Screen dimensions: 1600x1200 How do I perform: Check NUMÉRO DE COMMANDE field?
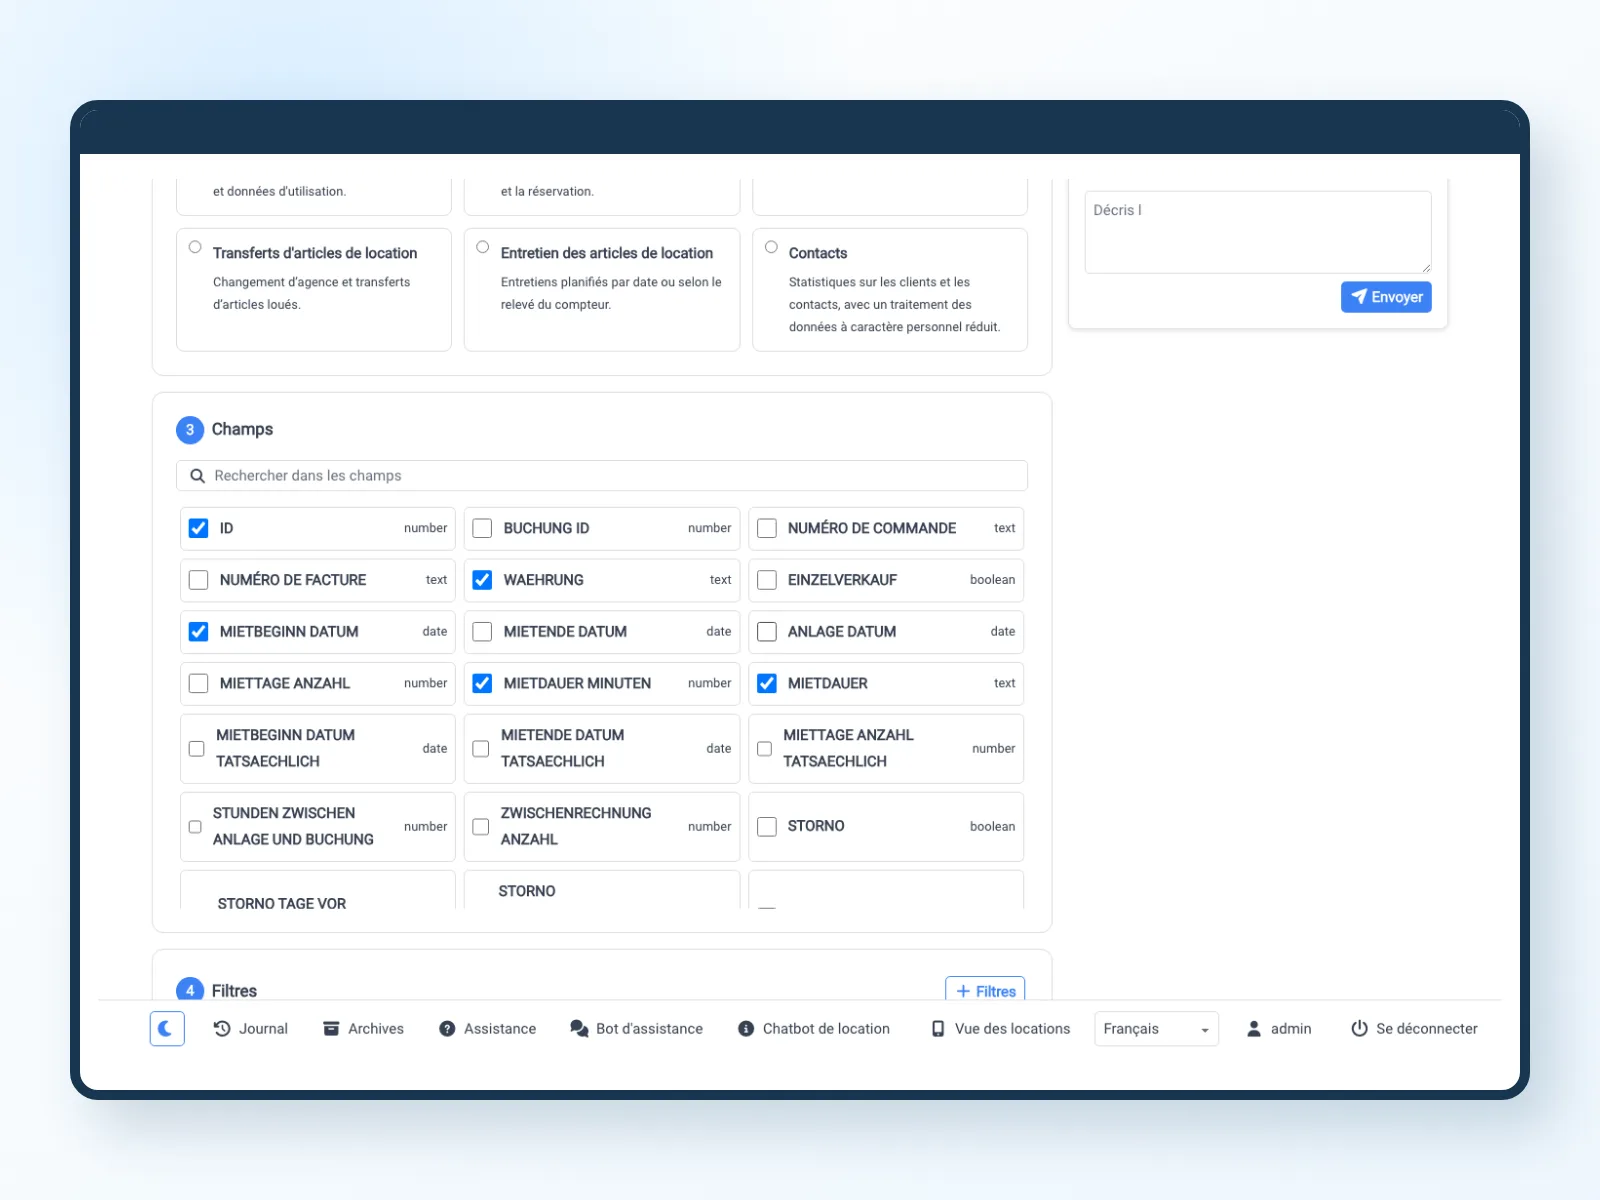tap(767, 528)
